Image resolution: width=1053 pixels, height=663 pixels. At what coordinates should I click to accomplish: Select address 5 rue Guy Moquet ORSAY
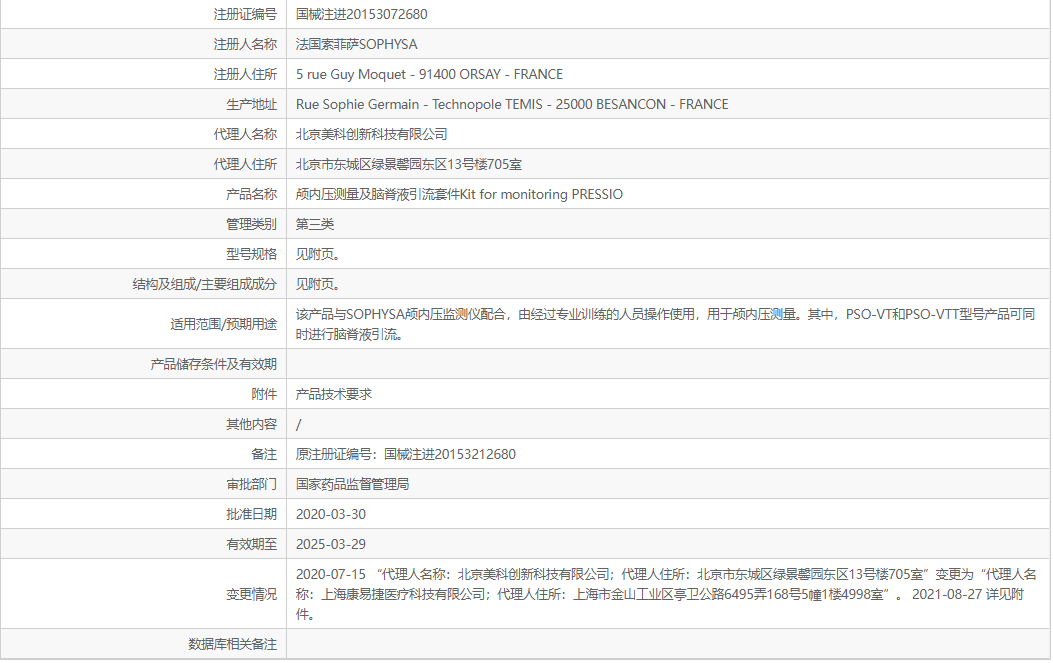click(x=429, y=75)
